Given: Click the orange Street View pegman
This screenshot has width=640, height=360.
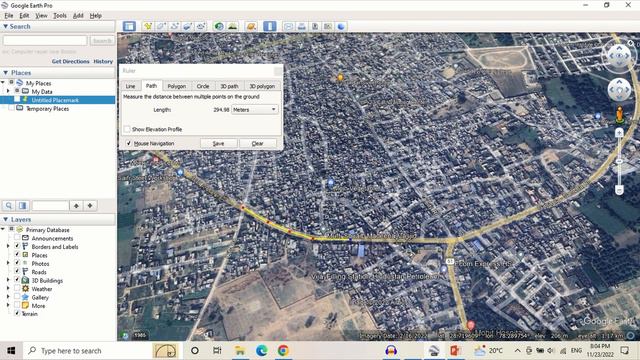Looking at the screenshot, I should 620,115.
